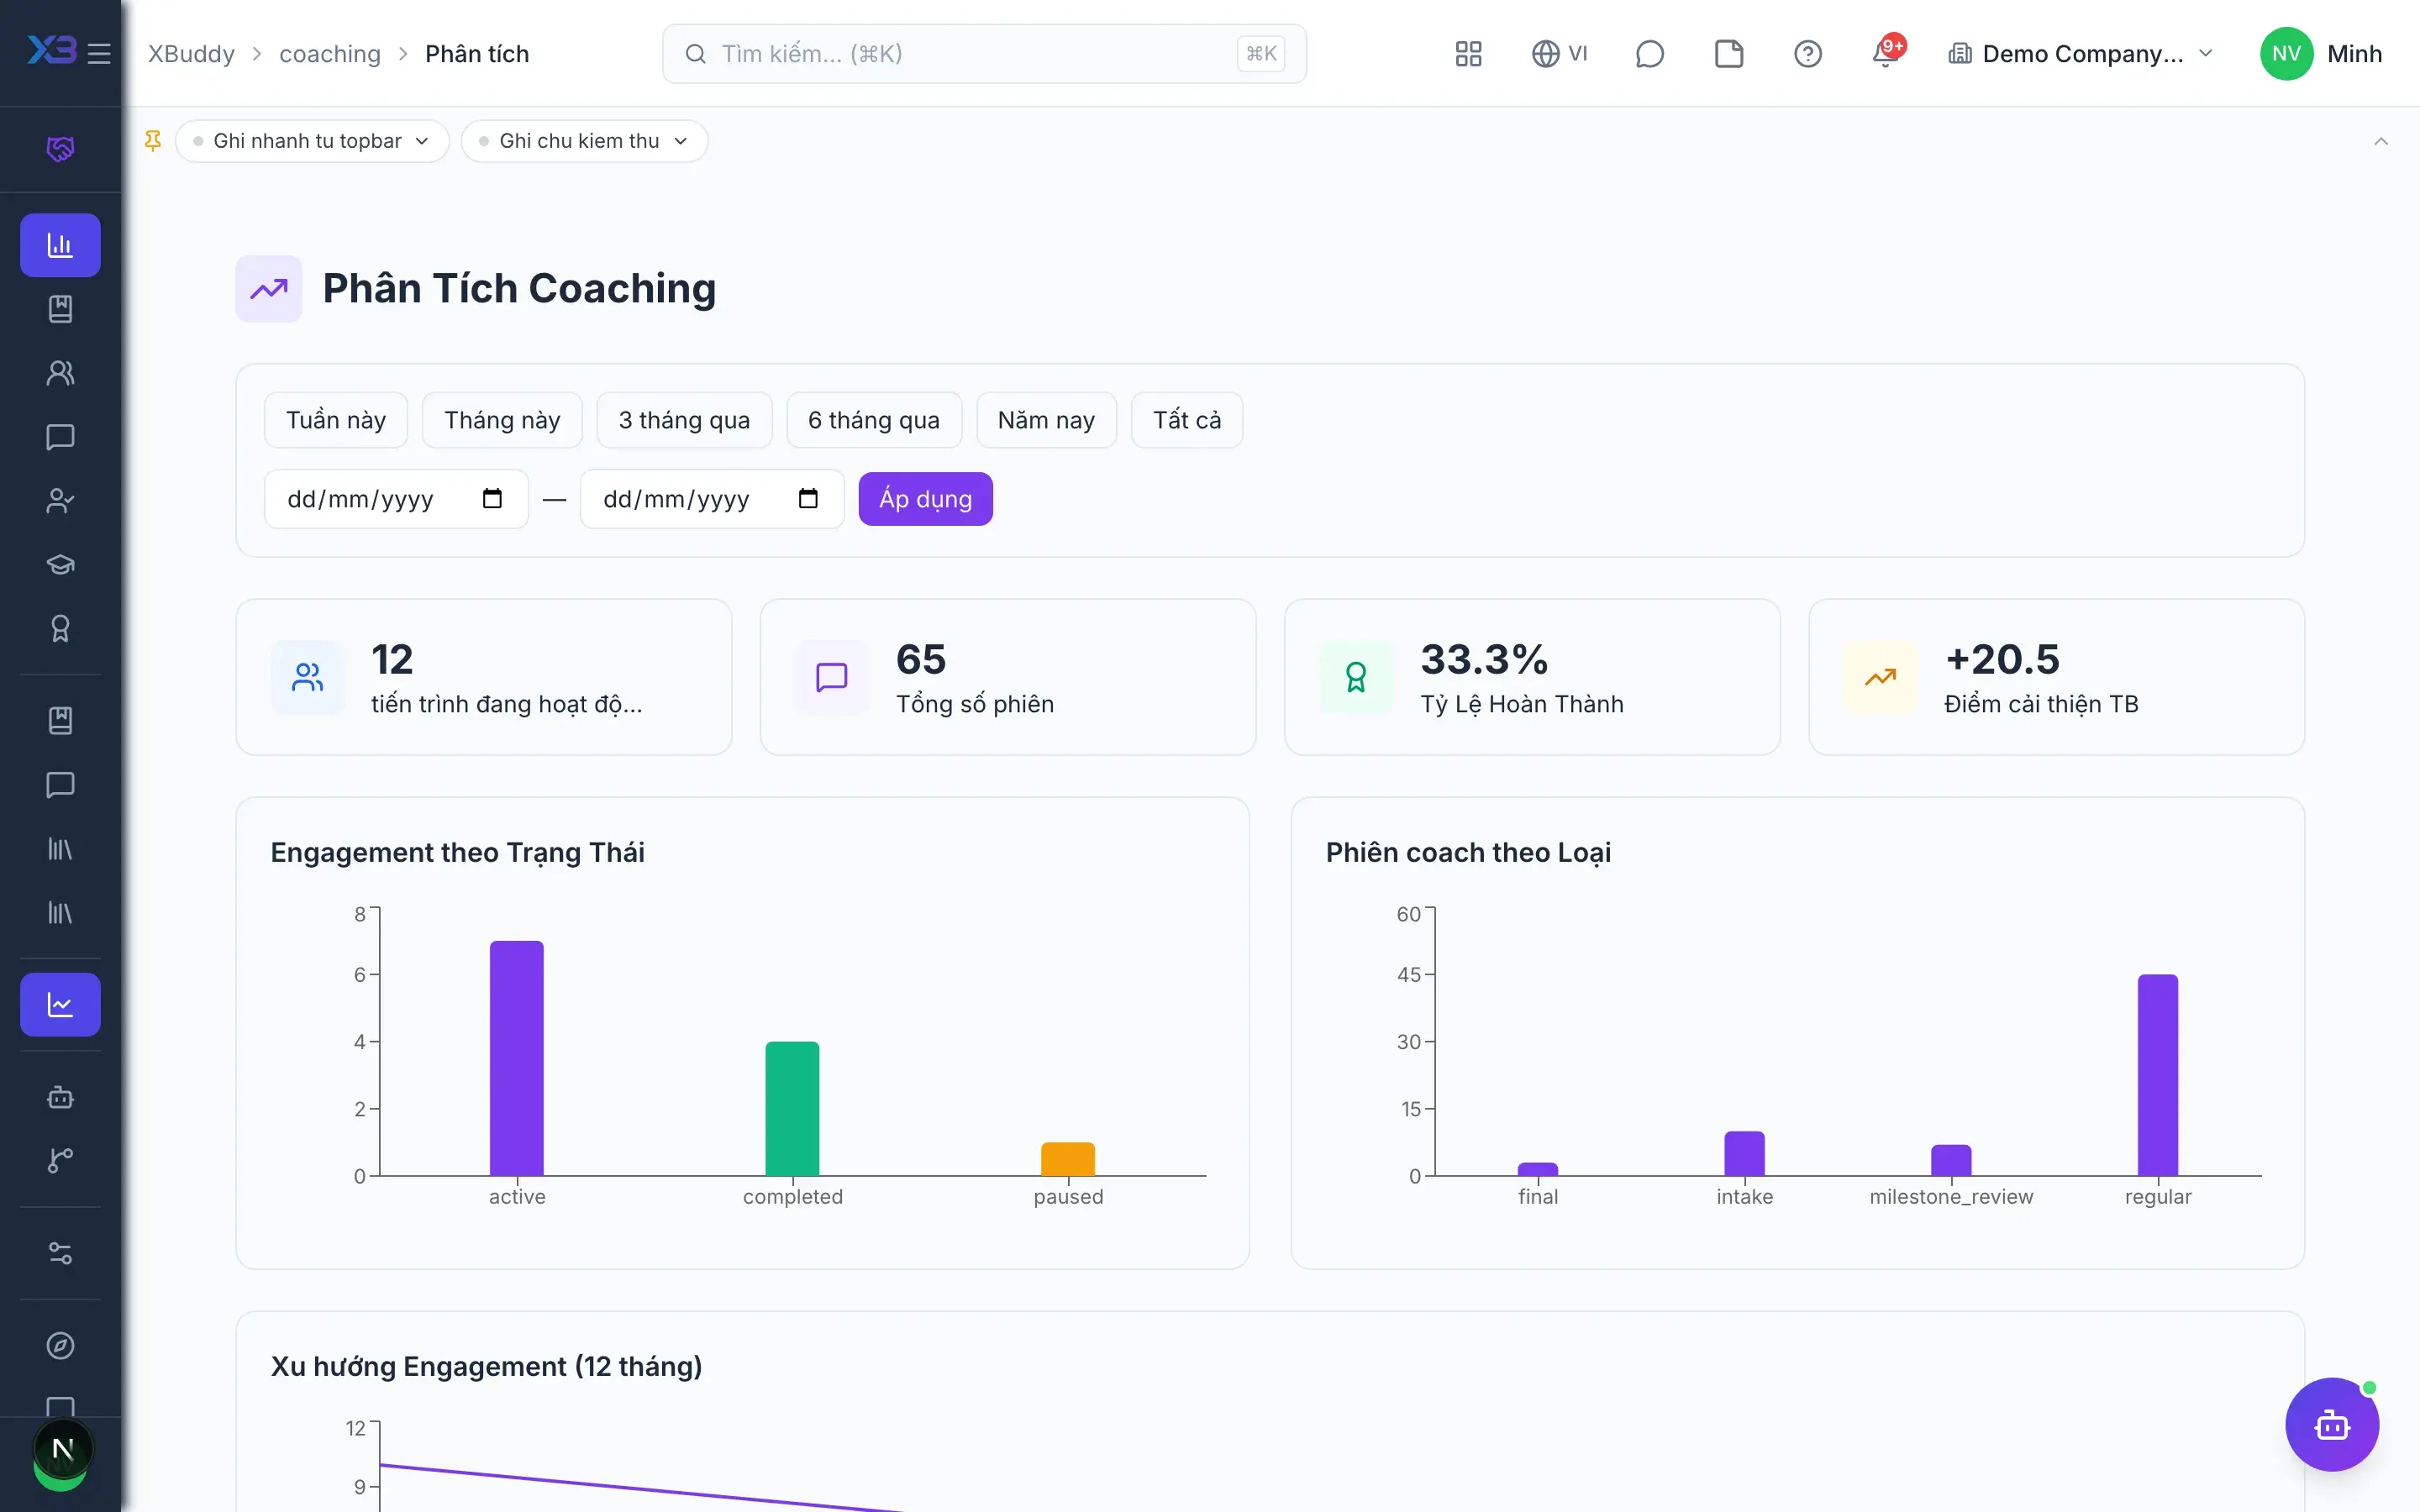Click the regular session type bar
2420x1512 pixels.
[2158, 1075]
